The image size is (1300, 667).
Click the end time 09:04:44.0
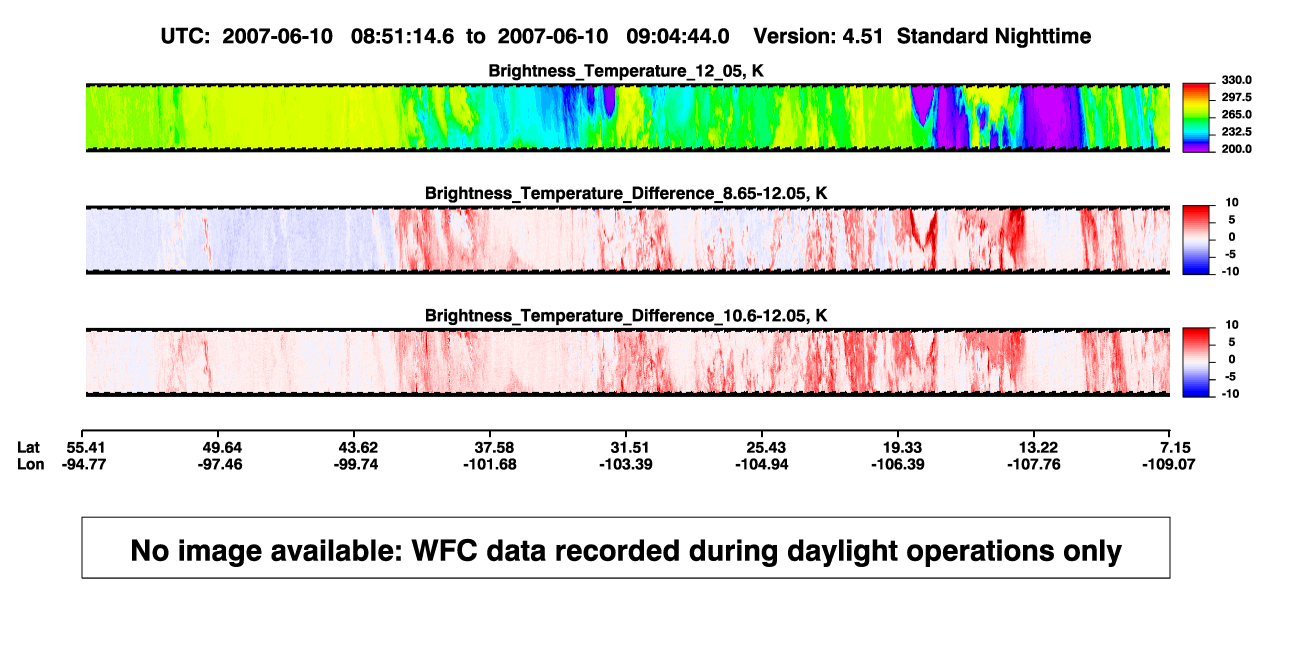pyautogui.click(x=678, y=36)
